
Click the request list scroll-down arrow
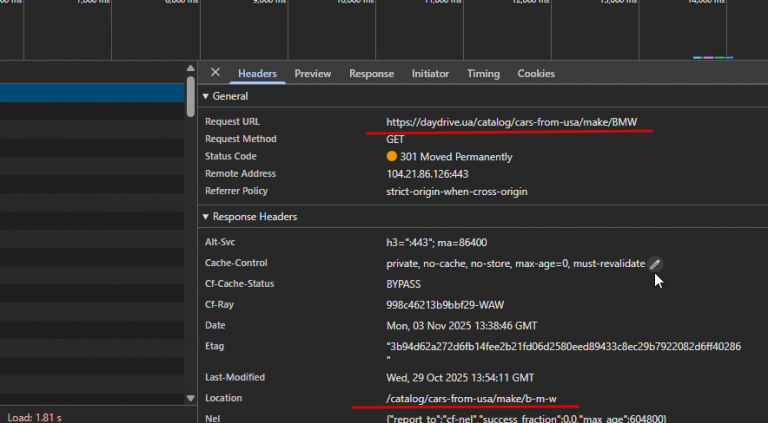pyautogui.click(x=191, y=398)
